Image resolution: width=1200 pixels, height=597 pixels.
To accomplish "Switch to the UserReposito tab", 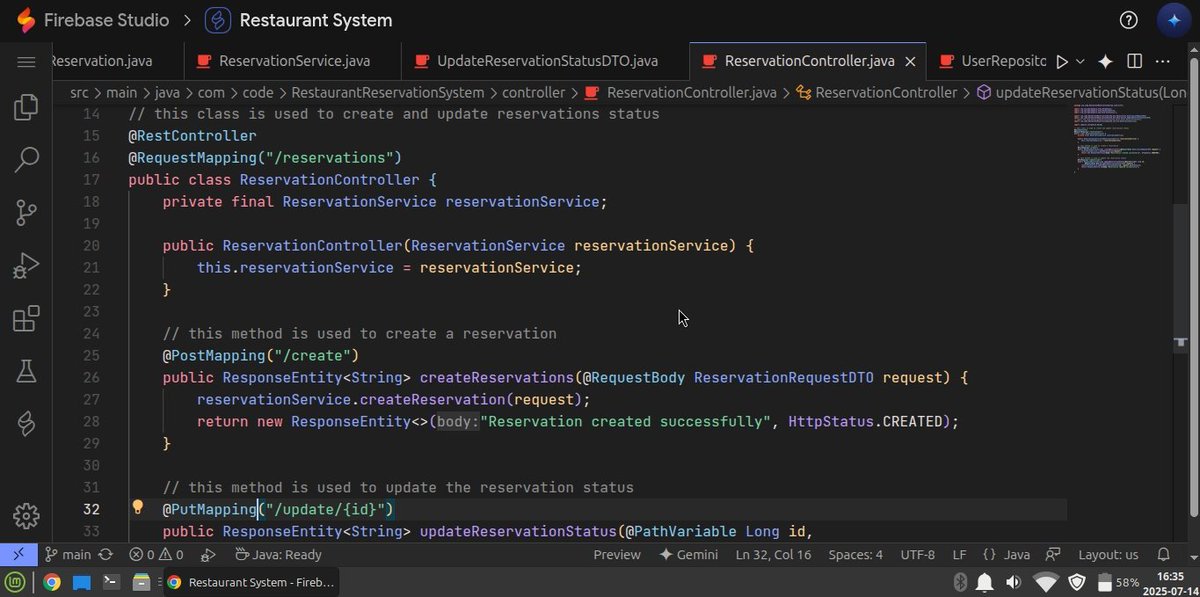I will tap(991, 61).
